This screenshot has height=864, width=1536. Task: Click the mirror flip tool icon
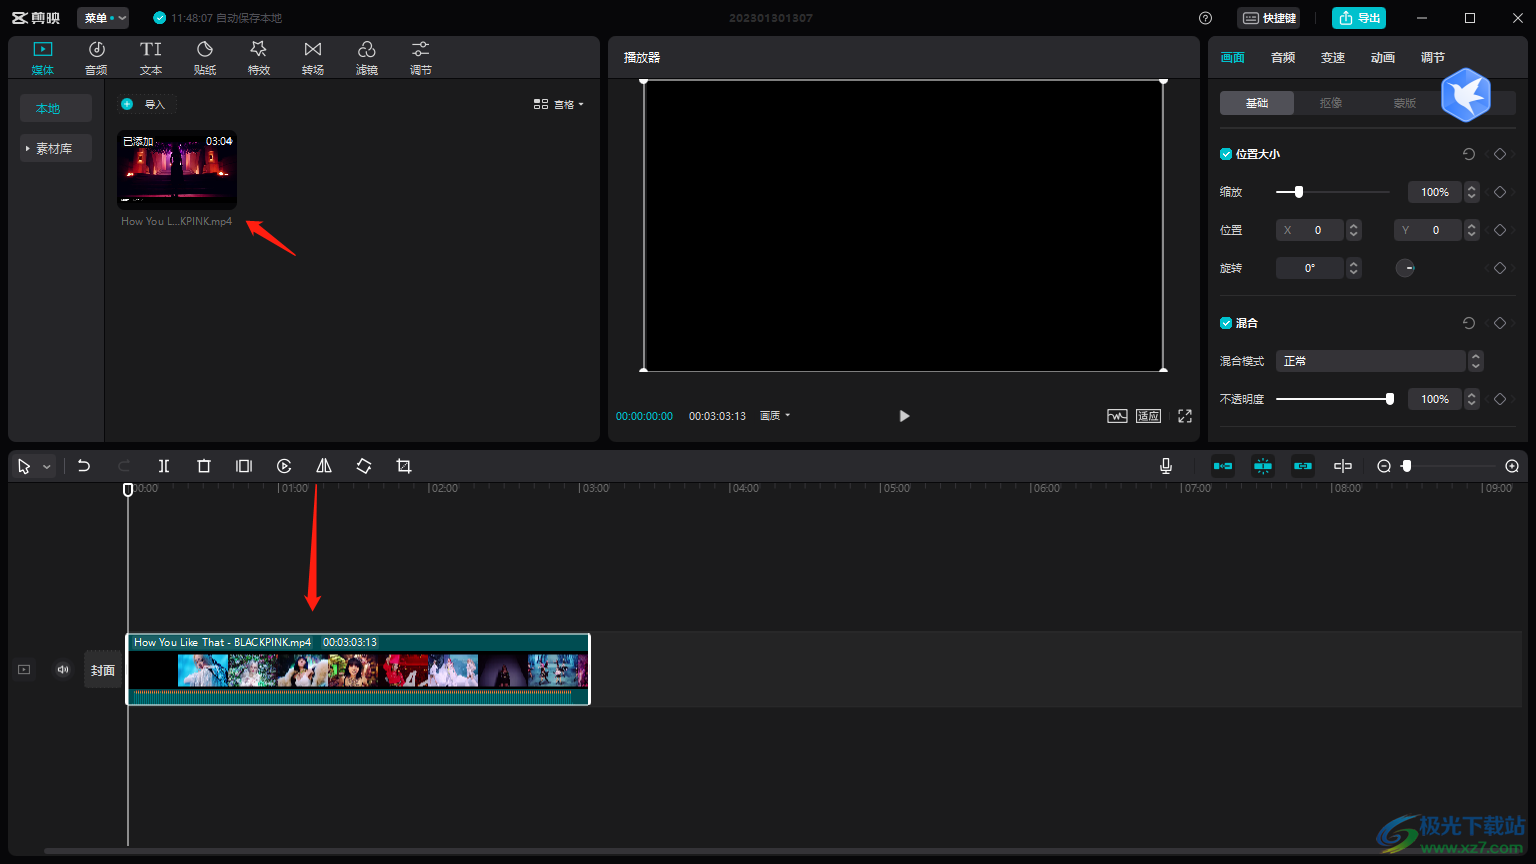(324, 466)
